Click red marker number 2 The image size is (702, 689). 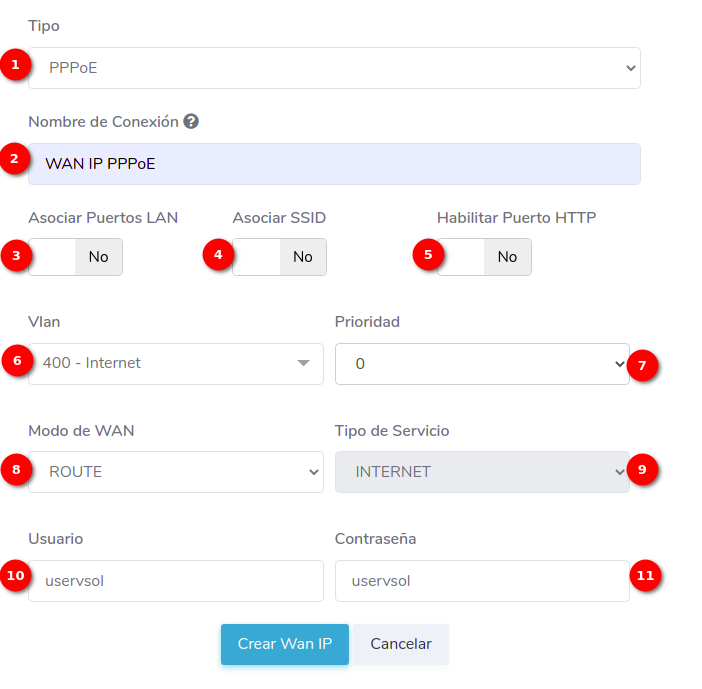(x=15, y=158)
